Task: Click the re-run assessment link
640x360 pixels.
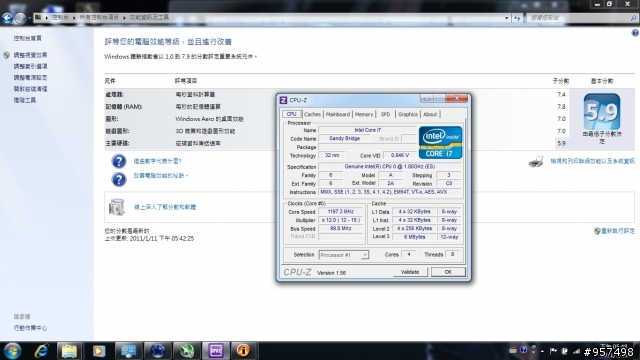Action: 618,231
